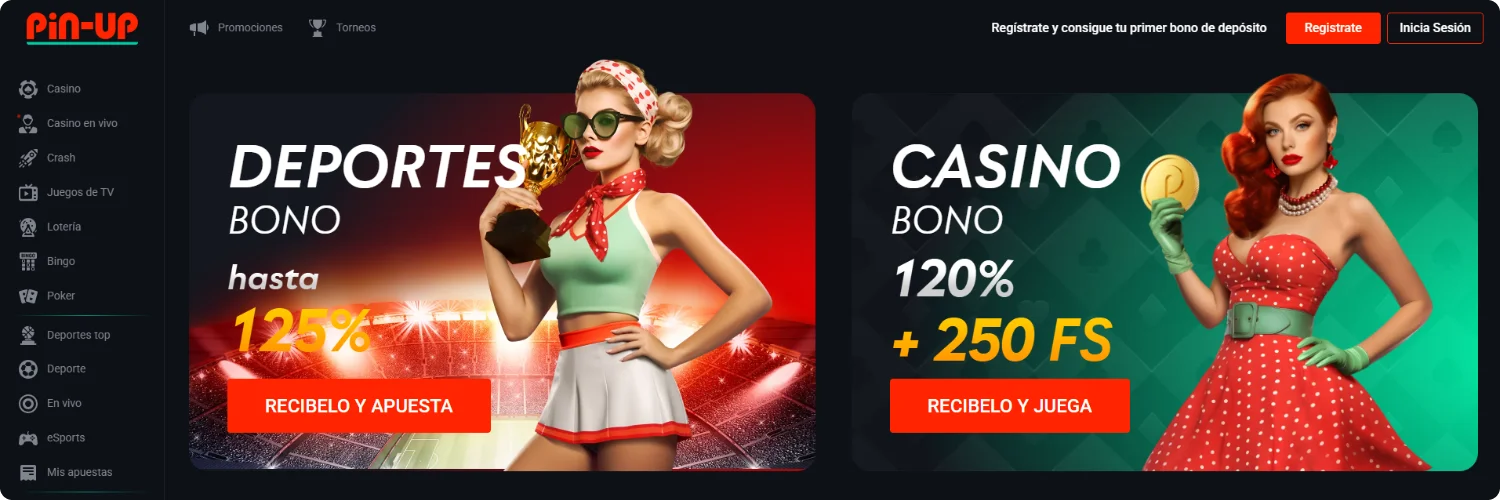View Mis apuestas in the sidebar
Image resolution: width=1500 pixels, height=500 pixels.
(x=82, y=472)
